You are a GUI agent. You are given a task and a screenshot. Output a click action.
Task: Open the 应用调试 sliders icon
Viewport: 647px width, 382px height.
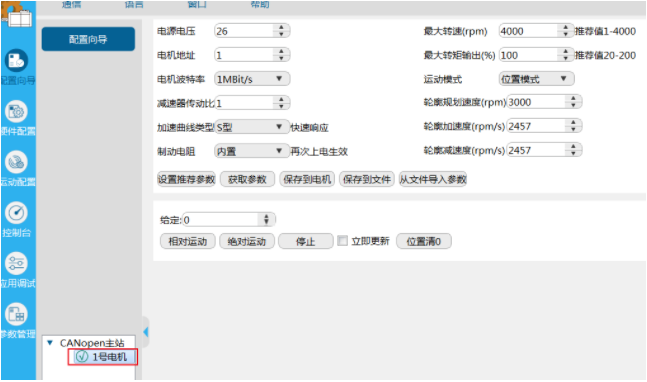coord(16,264)
